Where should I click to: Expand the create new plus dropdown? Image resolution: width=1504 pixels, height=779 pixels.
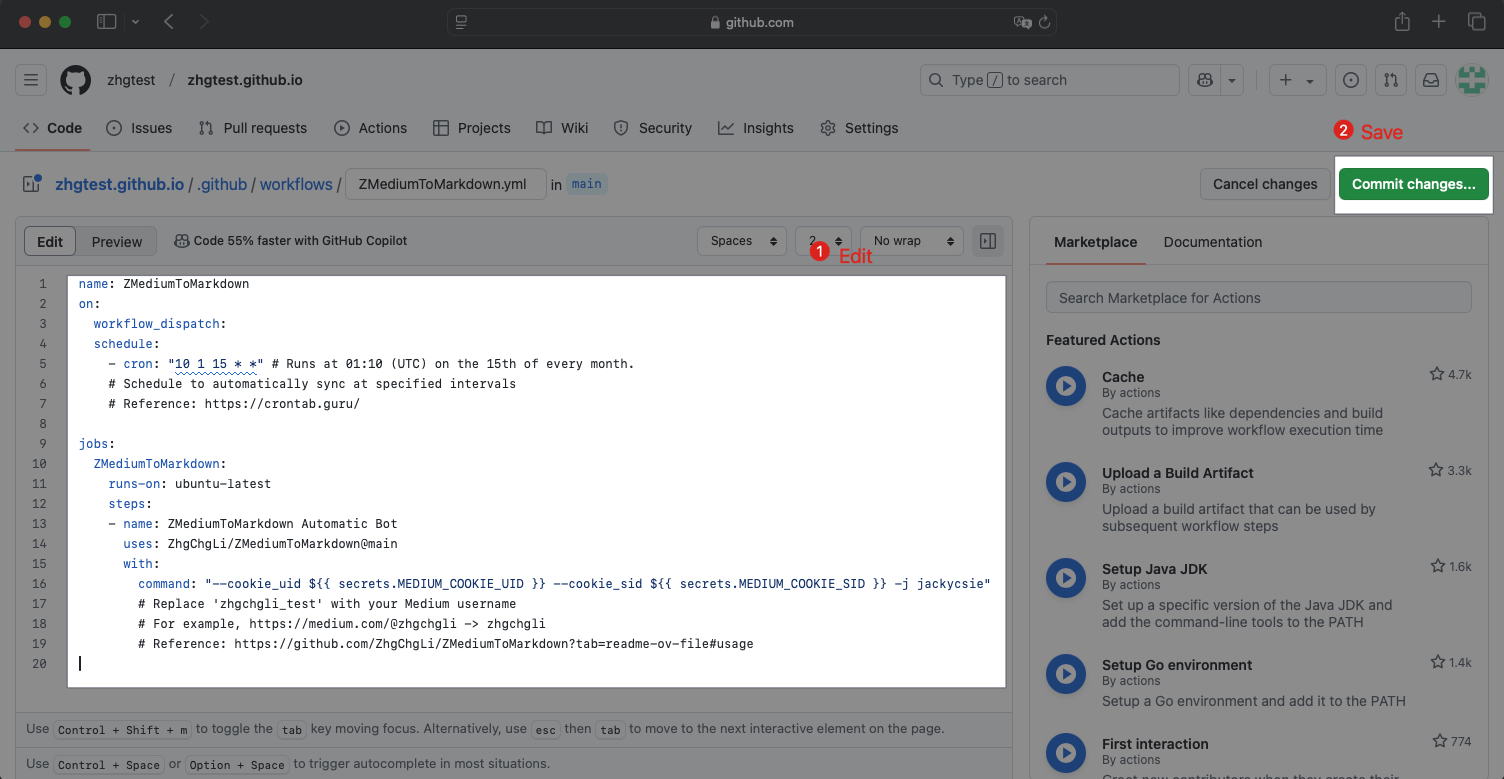coord(1297,80)
